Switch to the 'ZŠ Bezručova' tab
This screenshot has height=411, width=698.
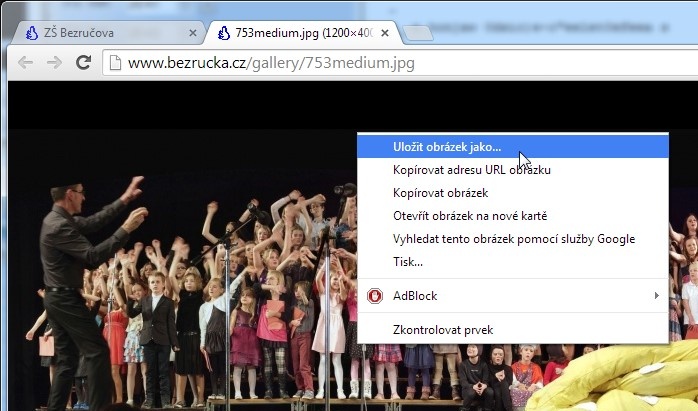coord(107,33)
